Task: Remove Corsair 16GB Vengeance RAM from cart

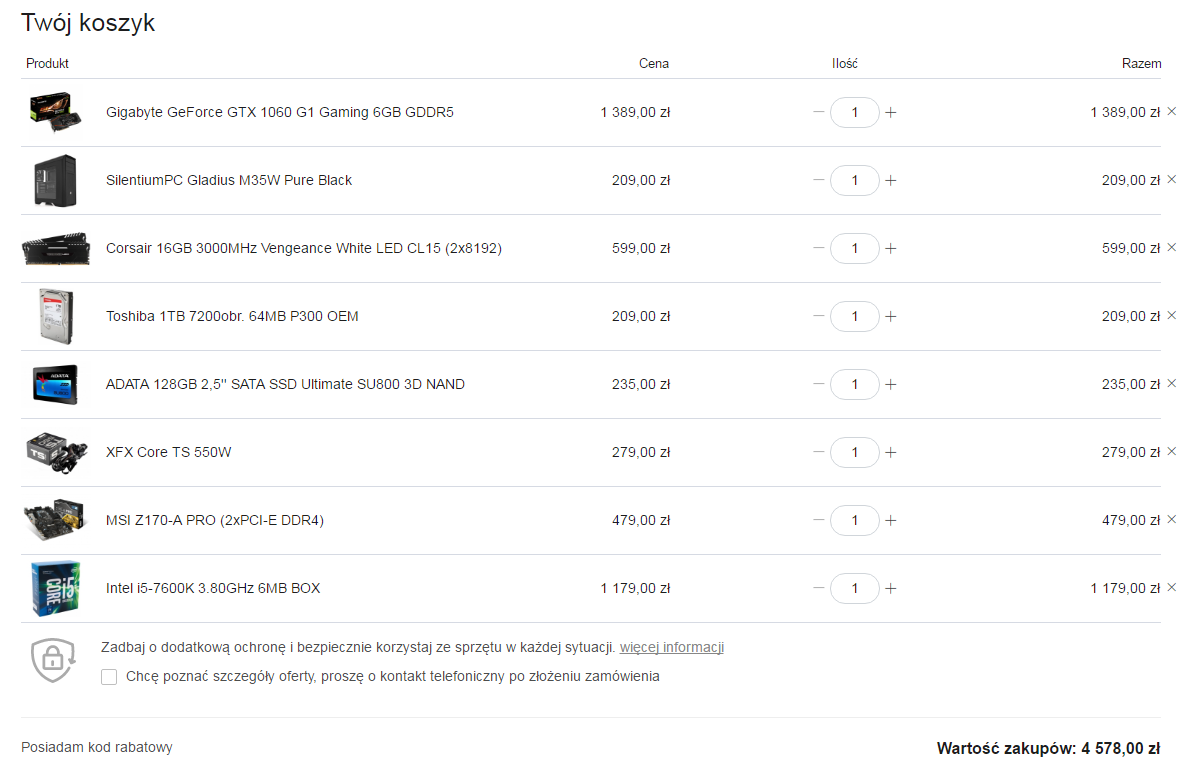Action: (1172, 247)
